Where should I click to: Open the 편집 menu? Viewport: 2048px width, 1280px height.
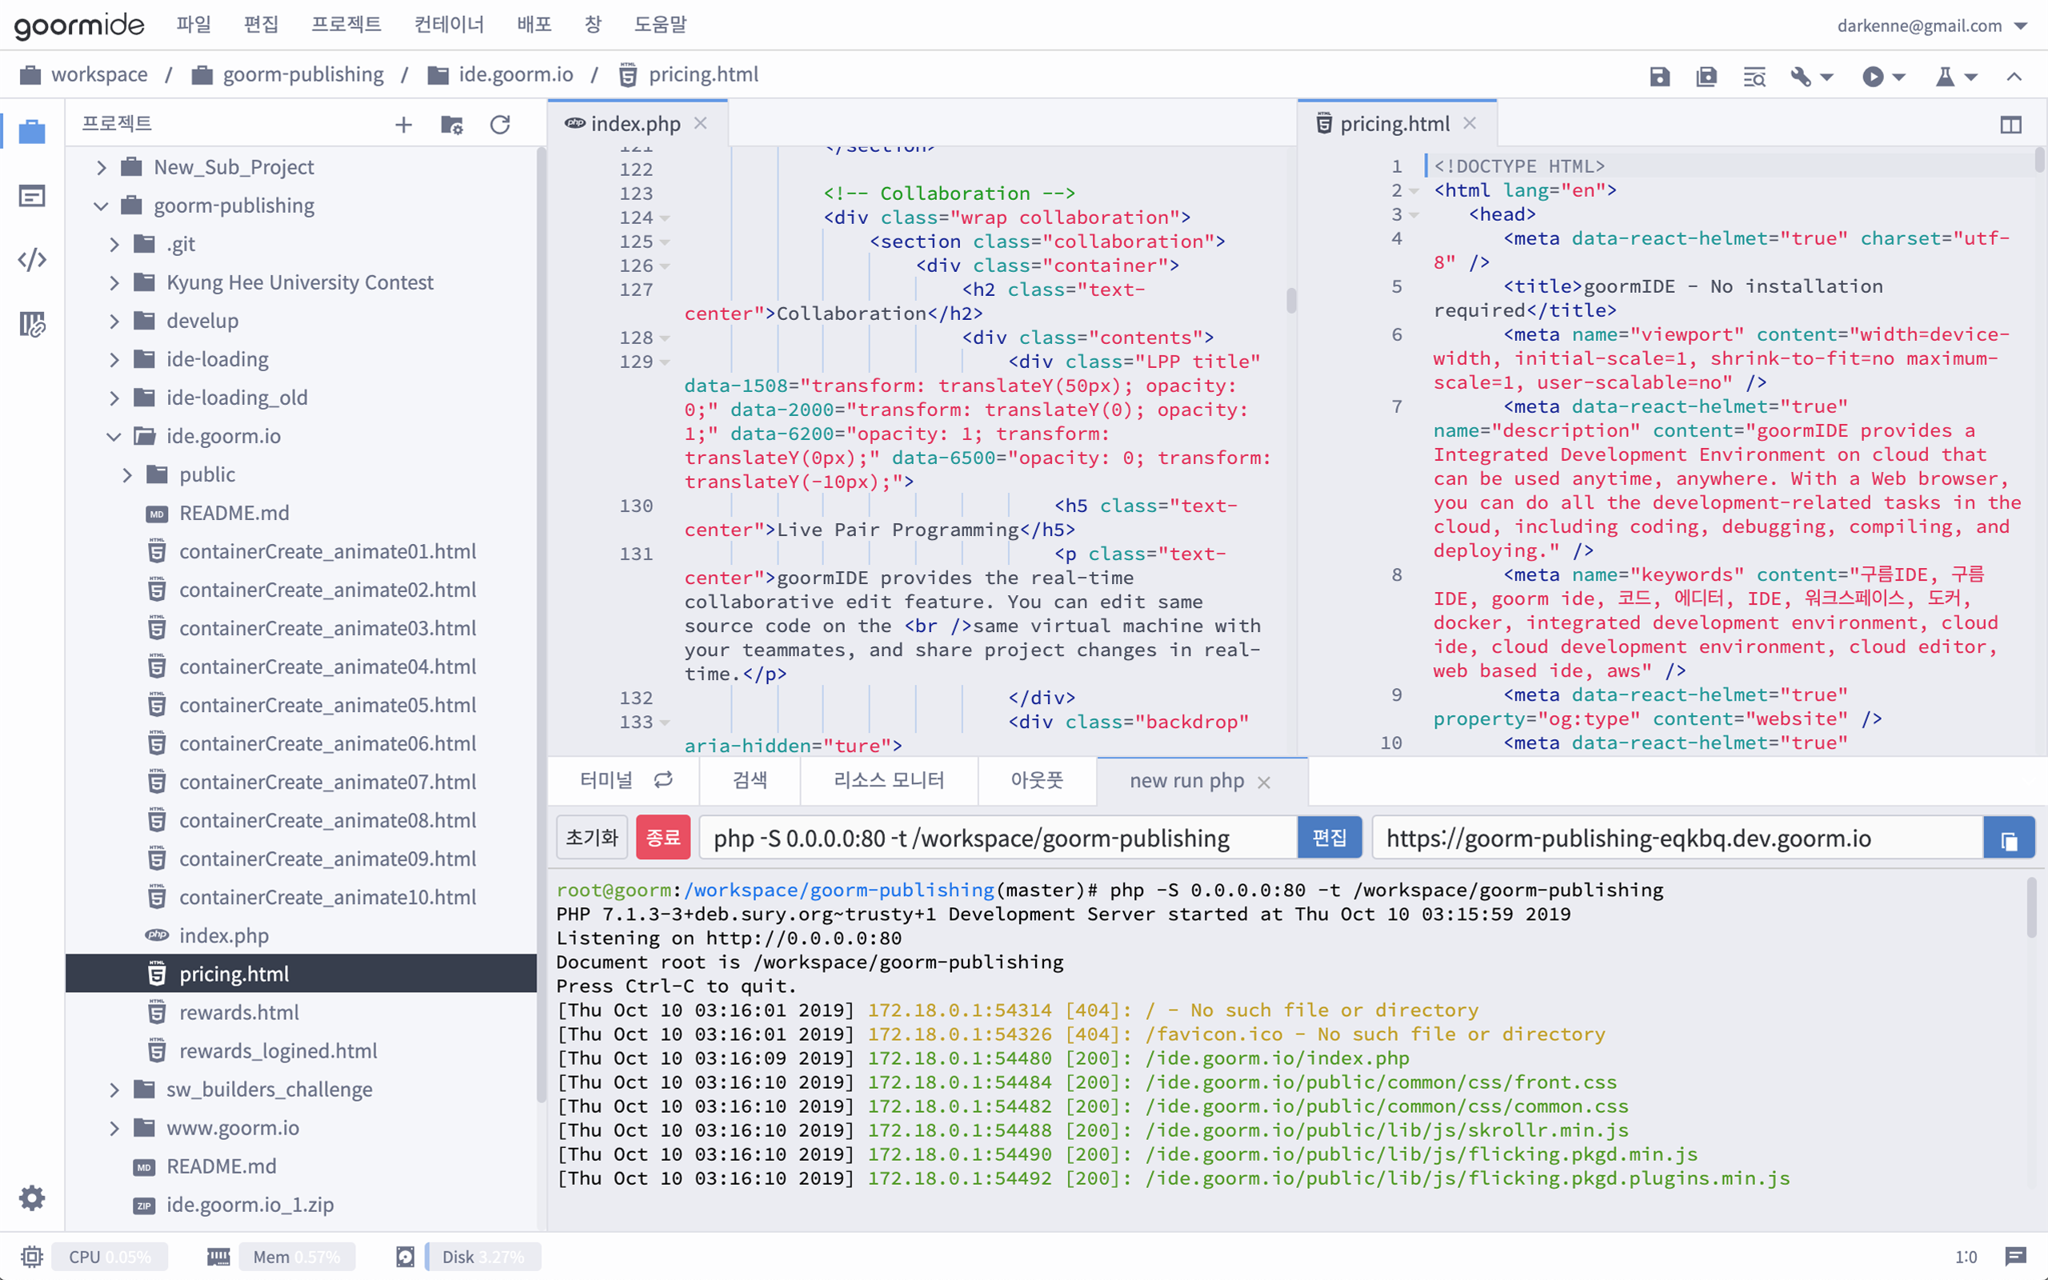tap(261, 24)
